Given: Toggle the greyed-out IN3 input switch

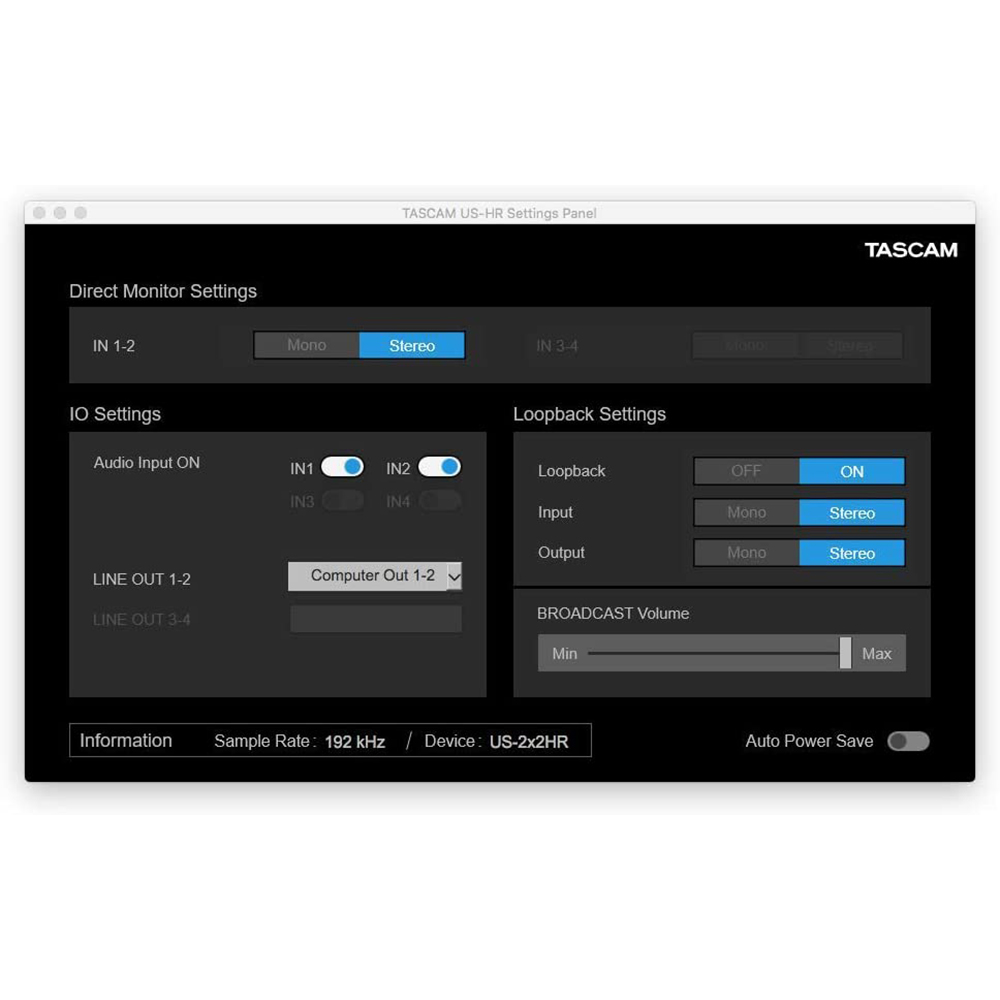Looking at the screenshot, I should (x=342, y=501).
